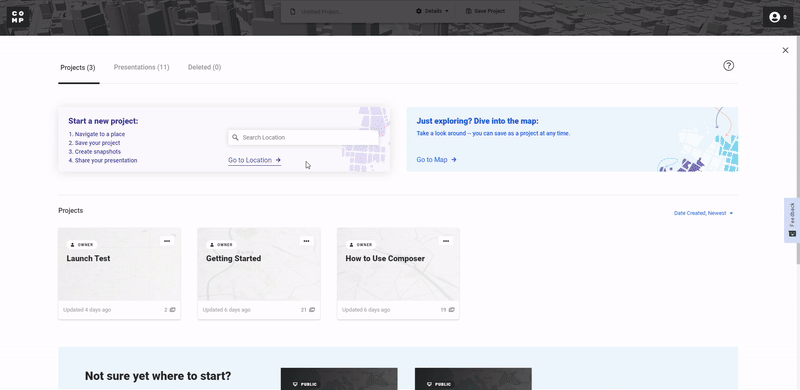The image size is (800, 390).
Task: Focus the Search Location input field
Action: coord(304,137)
